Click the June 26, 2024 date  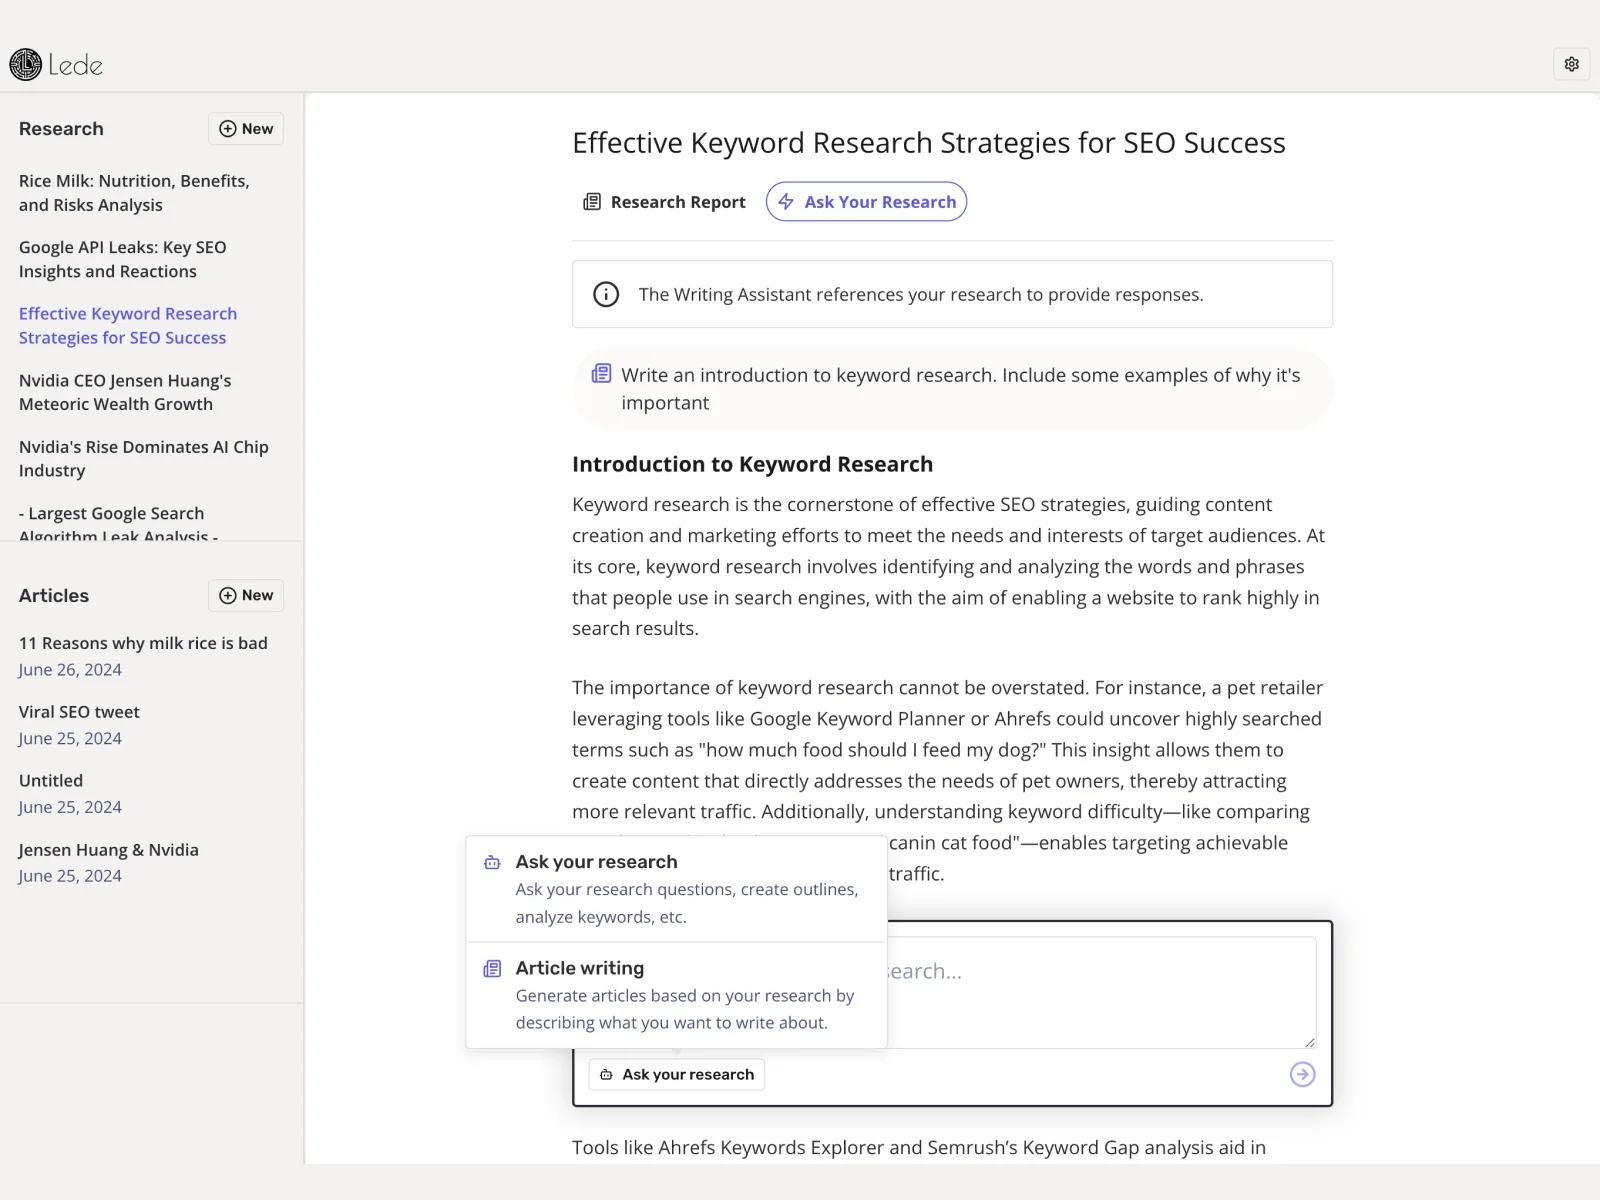point(70,670)
